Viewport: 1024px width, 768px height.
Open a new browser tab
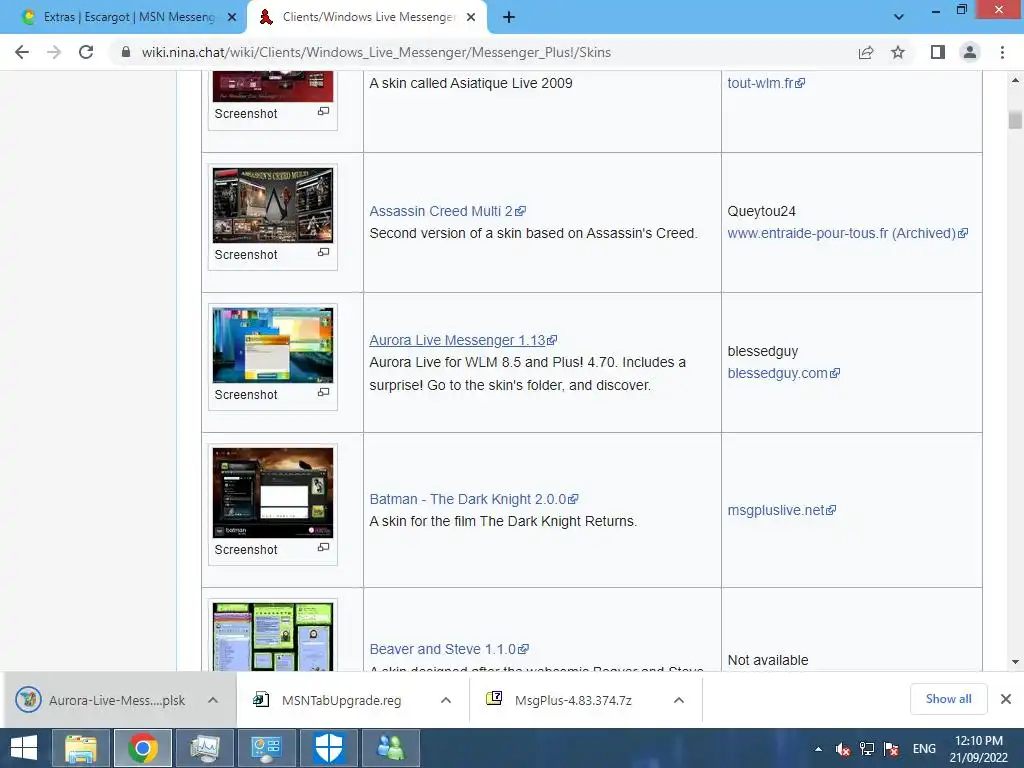click(509, 18)
